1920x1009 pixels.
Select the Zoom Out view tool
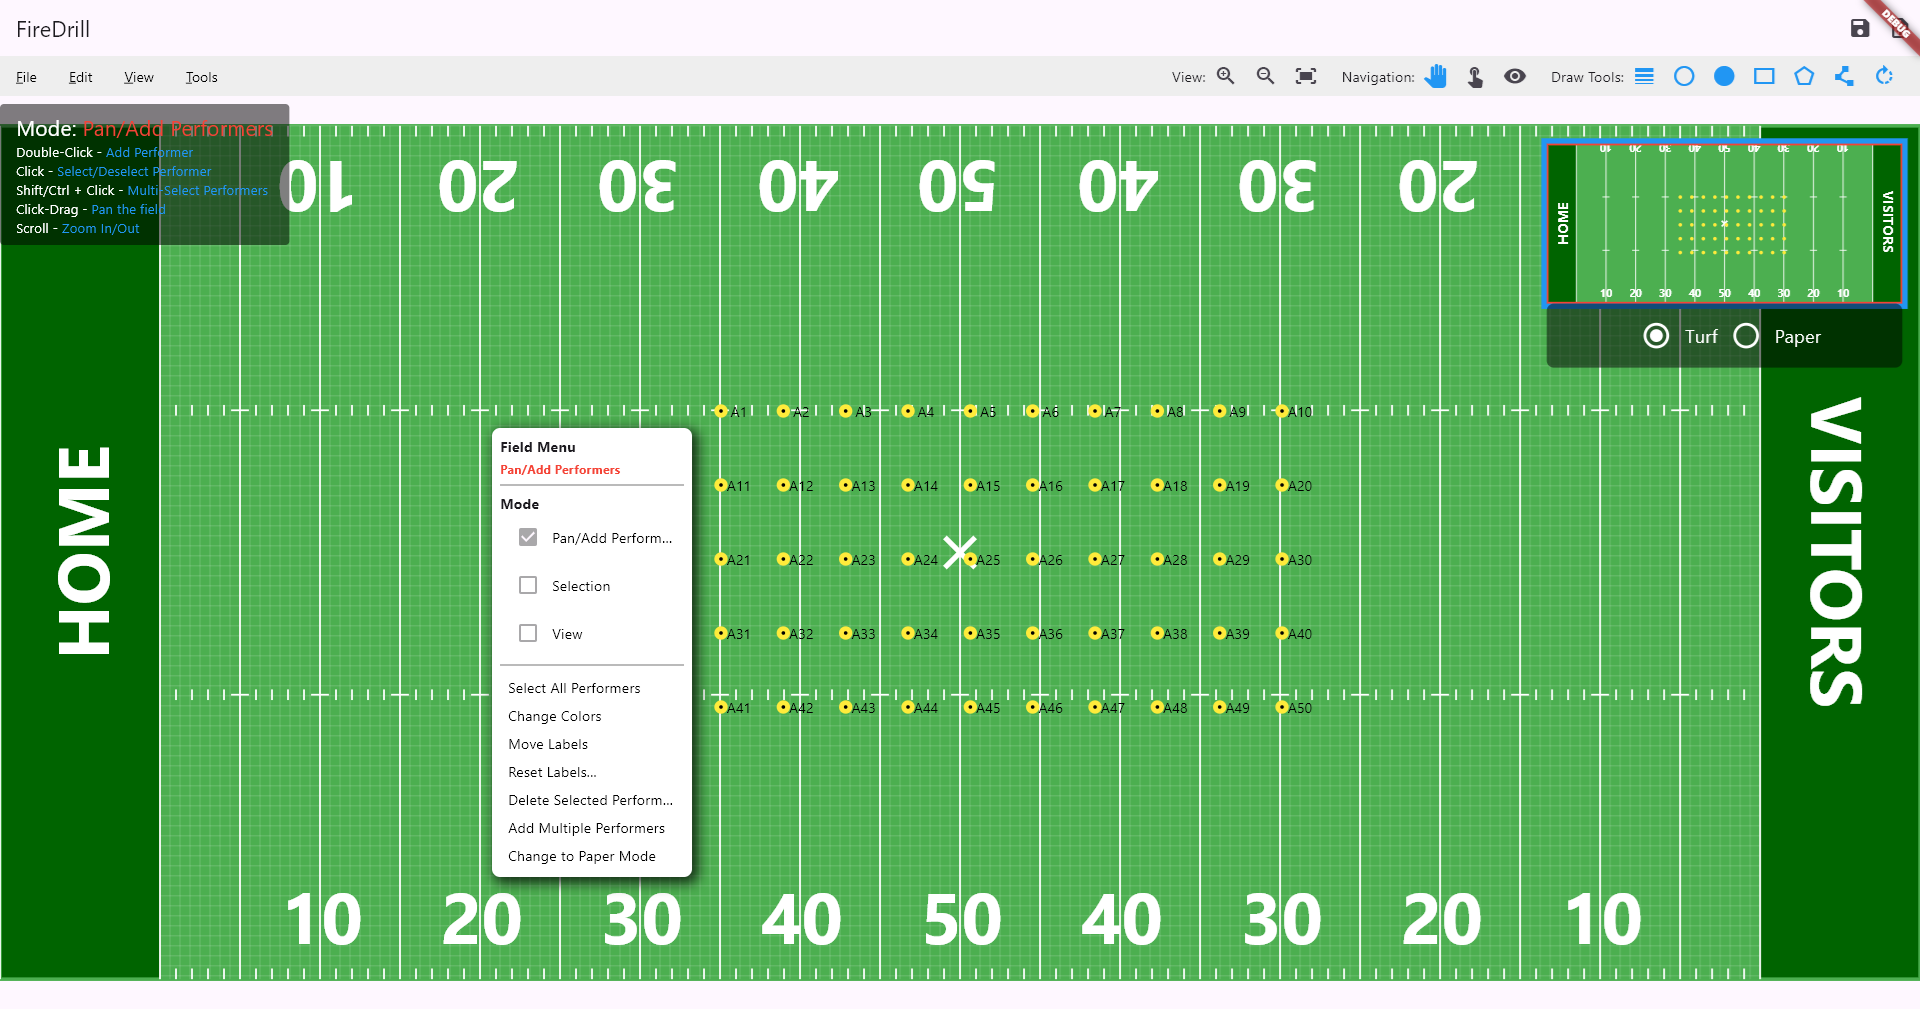pyautogui.click(x=1266, y=76)
